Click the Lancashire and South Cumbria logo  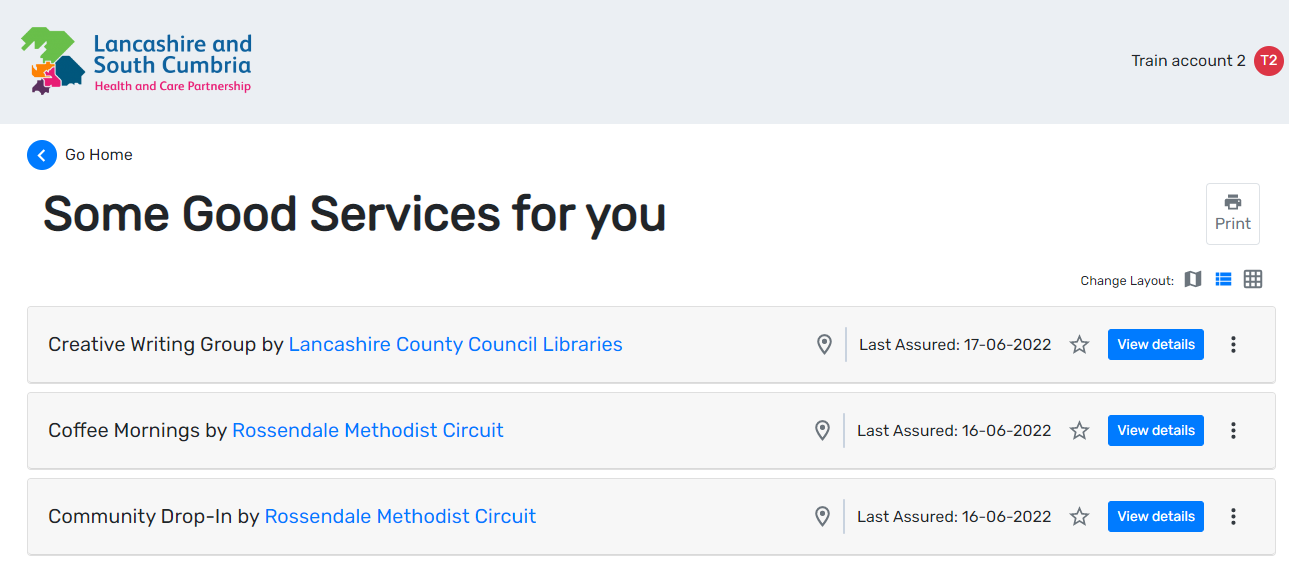(136, 61)
